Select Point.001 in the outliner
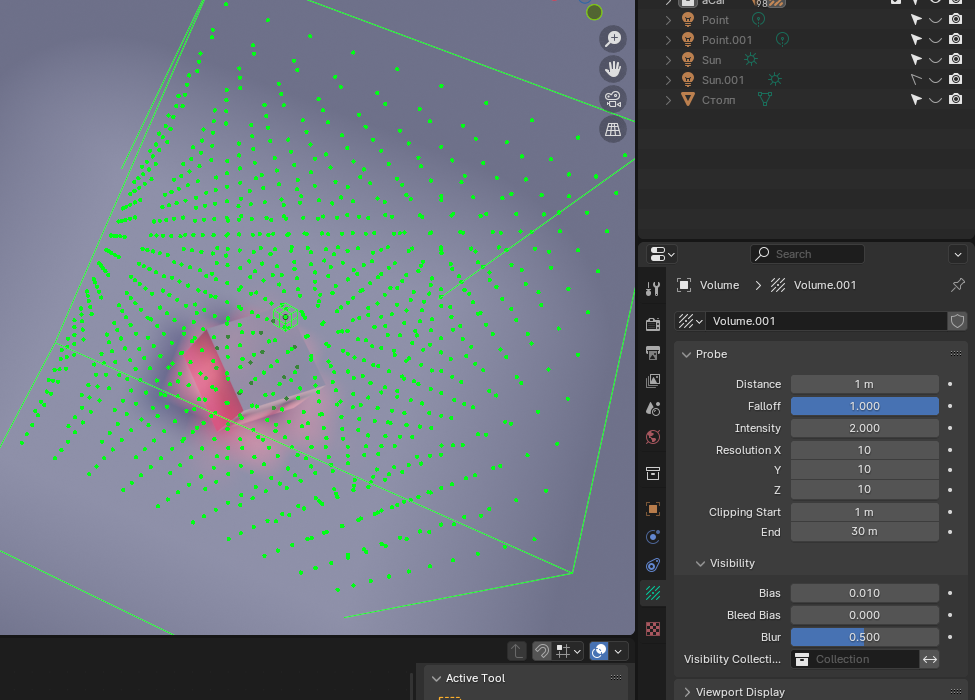This screenshot has width=975, height=700. (727, 40)
